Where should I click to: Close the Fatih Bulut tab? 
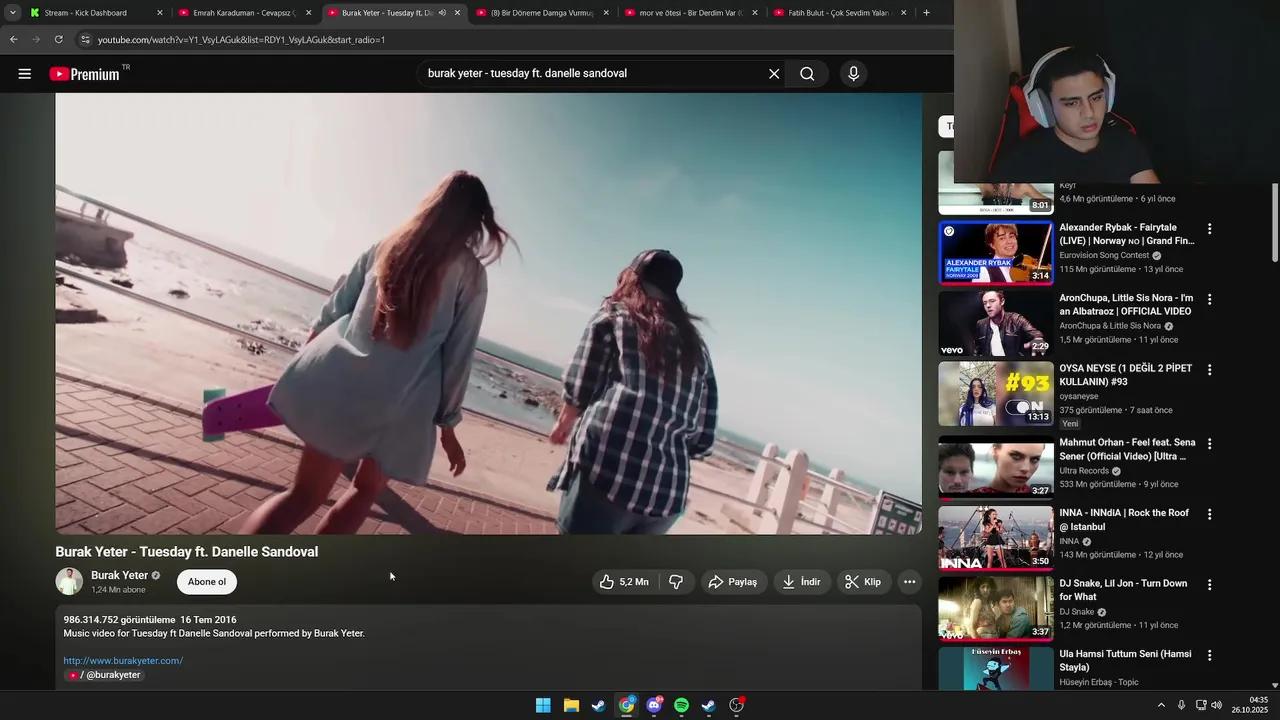point(904,13)
